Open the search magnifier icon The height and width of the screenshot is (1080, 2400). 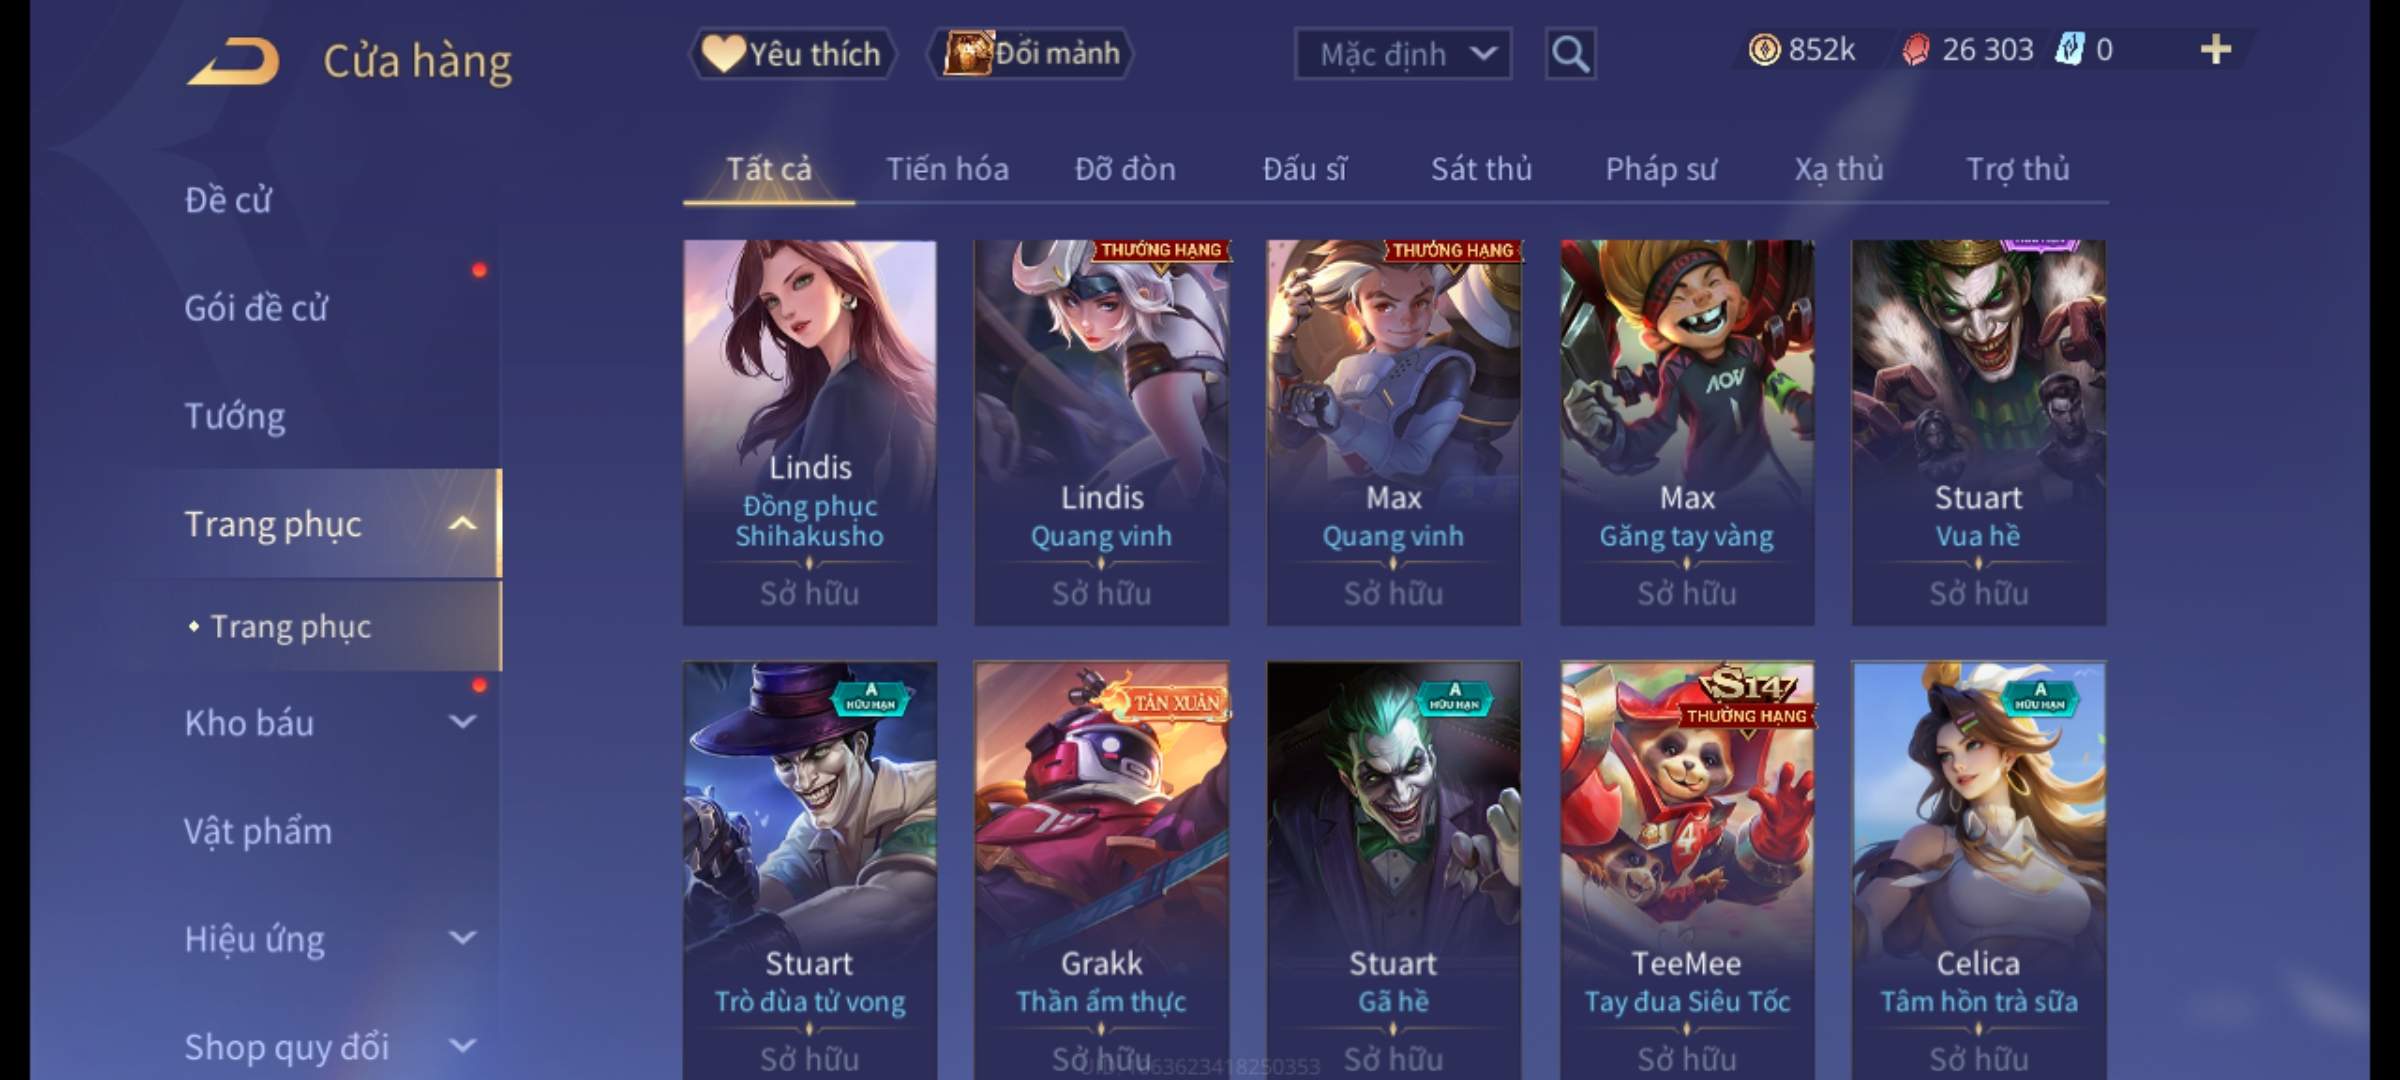coord(1570,54)
